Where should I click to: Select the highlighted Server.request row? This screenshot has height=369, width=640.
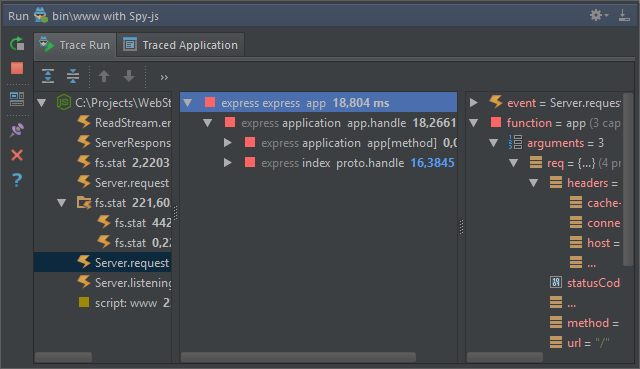[x=102, y=262]
